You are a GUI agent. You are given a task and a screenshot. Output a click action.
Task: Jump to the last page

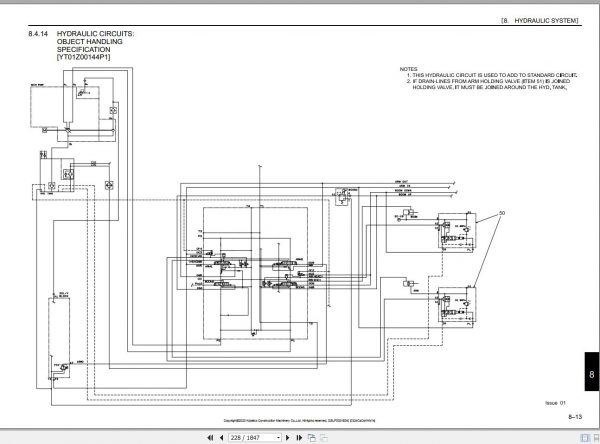299,437
